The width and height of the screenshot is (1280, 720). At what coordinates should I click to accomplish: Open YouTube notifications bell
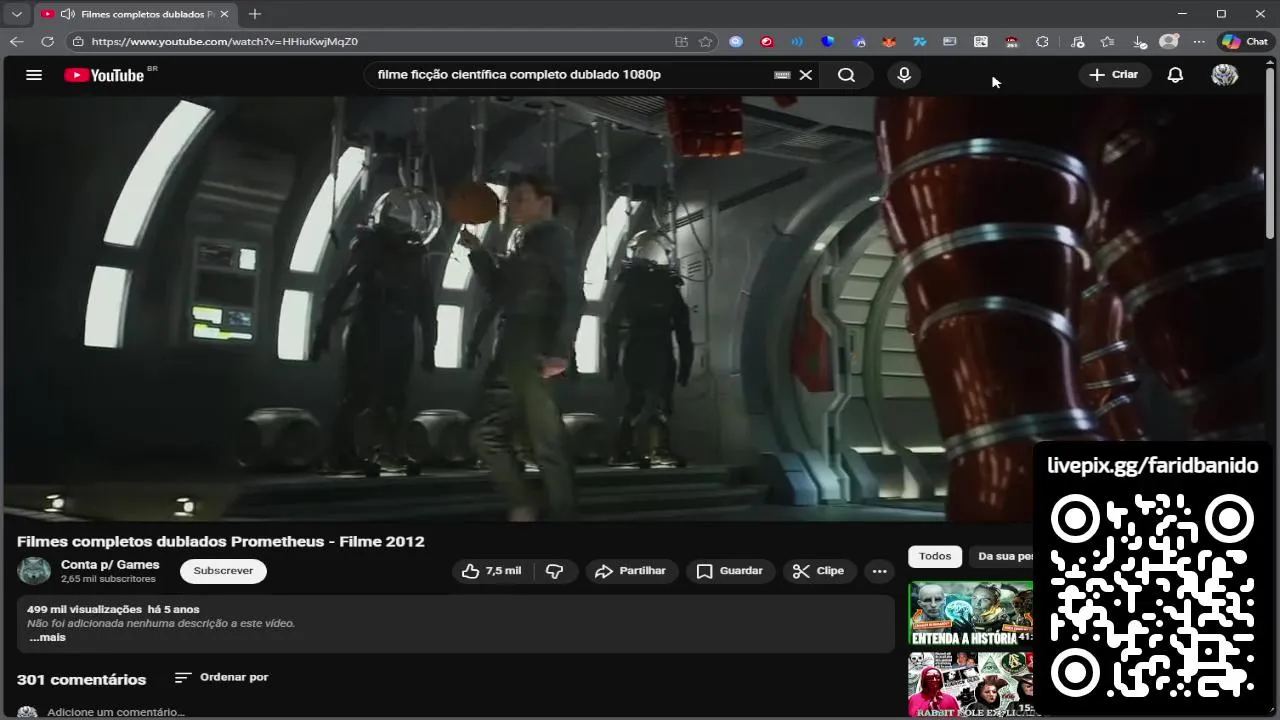(x=1175, y=75)
